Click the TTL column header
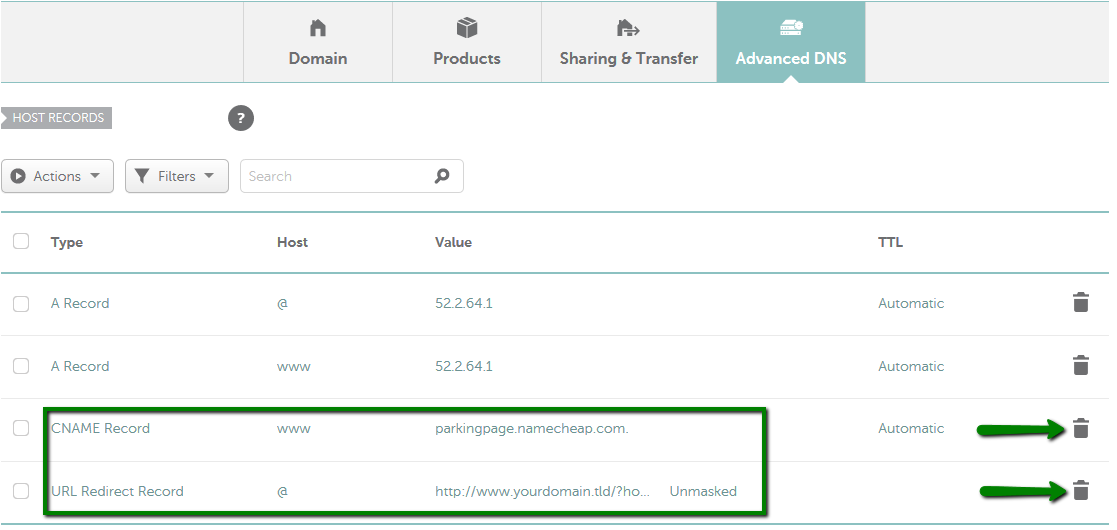Screen dimensions: 1117x530 (890, 242)
